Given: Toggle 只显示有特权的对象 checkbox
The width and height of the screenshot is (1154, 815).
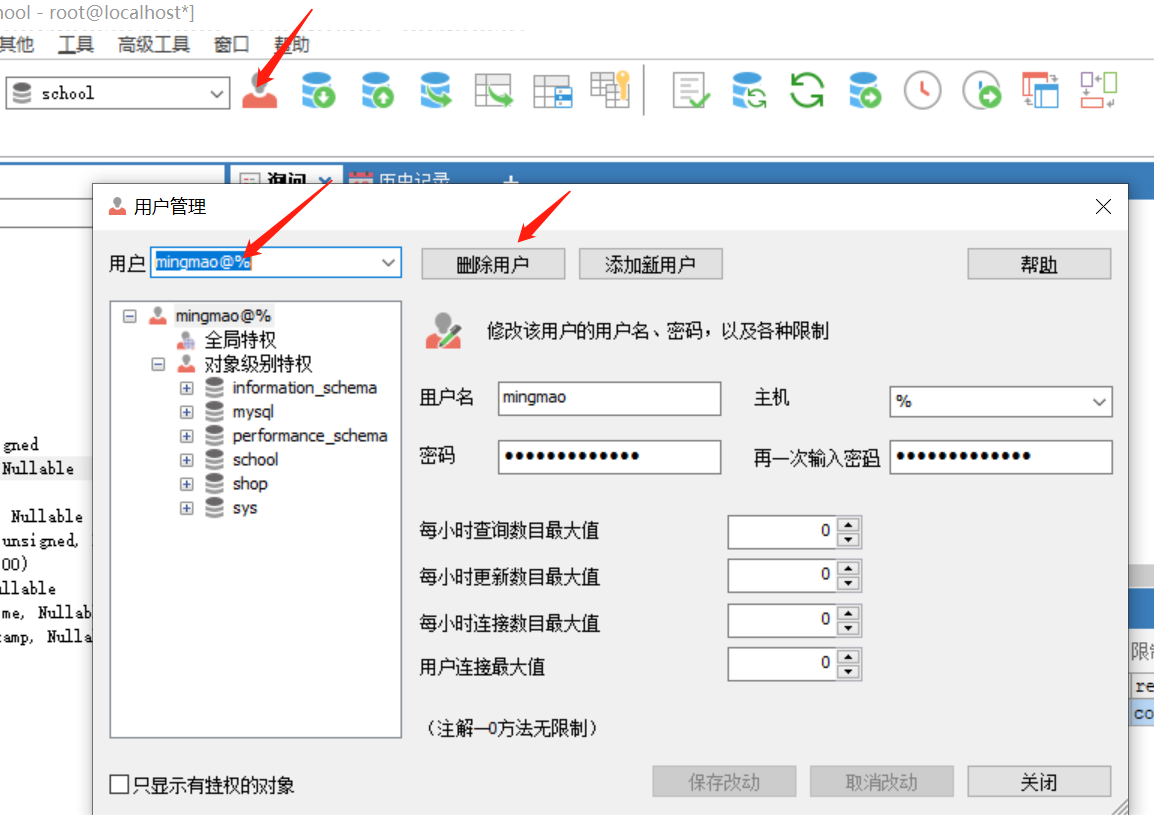Looking at the screenshot, I should tap(119, 785).
